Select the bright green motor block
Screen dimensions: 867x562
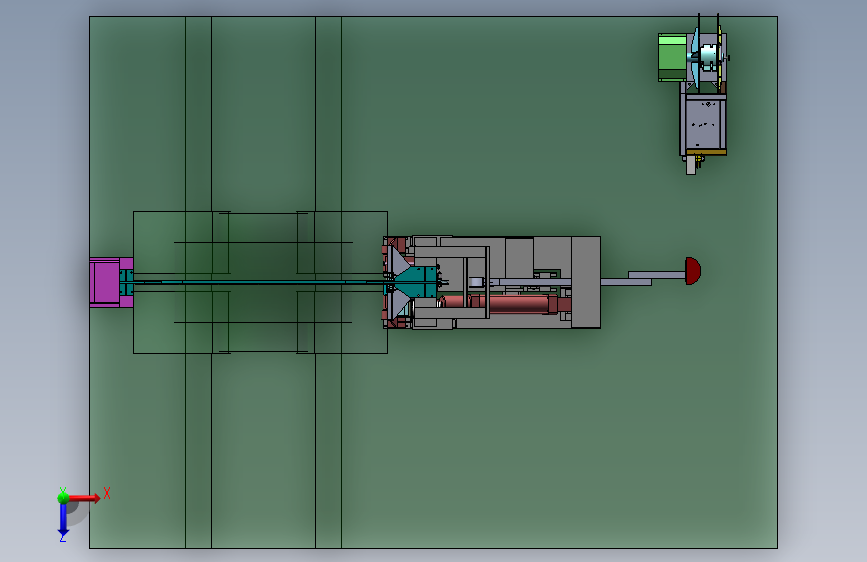coord(672,57)
